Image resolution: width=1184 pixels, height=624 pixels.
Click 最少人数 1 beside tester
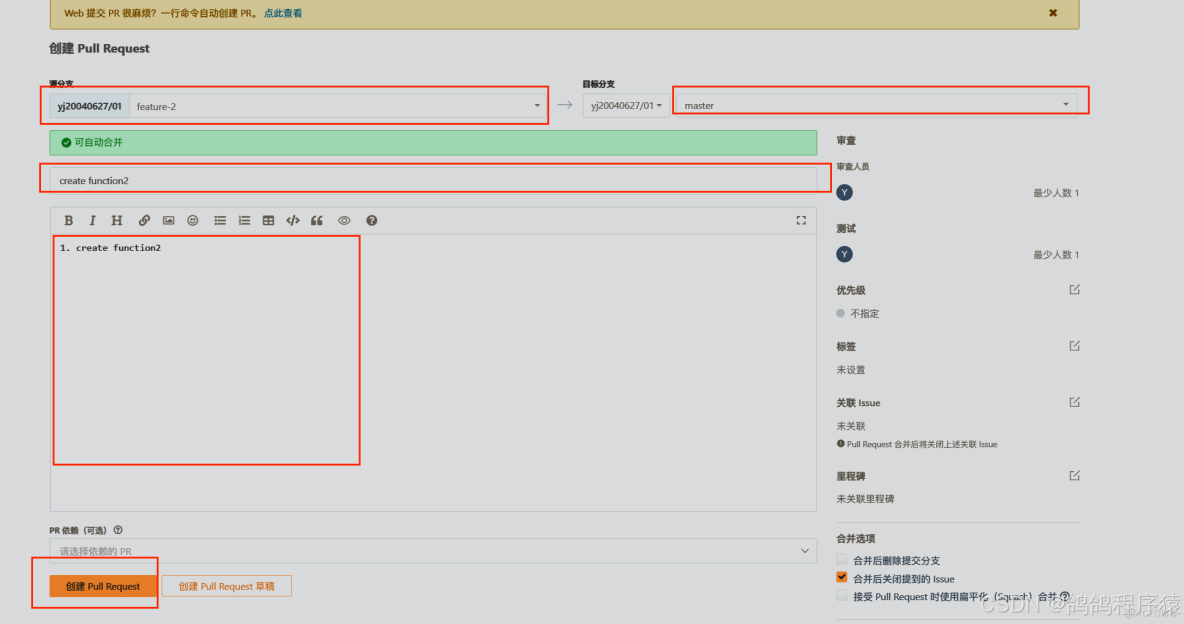point(1056,255)
